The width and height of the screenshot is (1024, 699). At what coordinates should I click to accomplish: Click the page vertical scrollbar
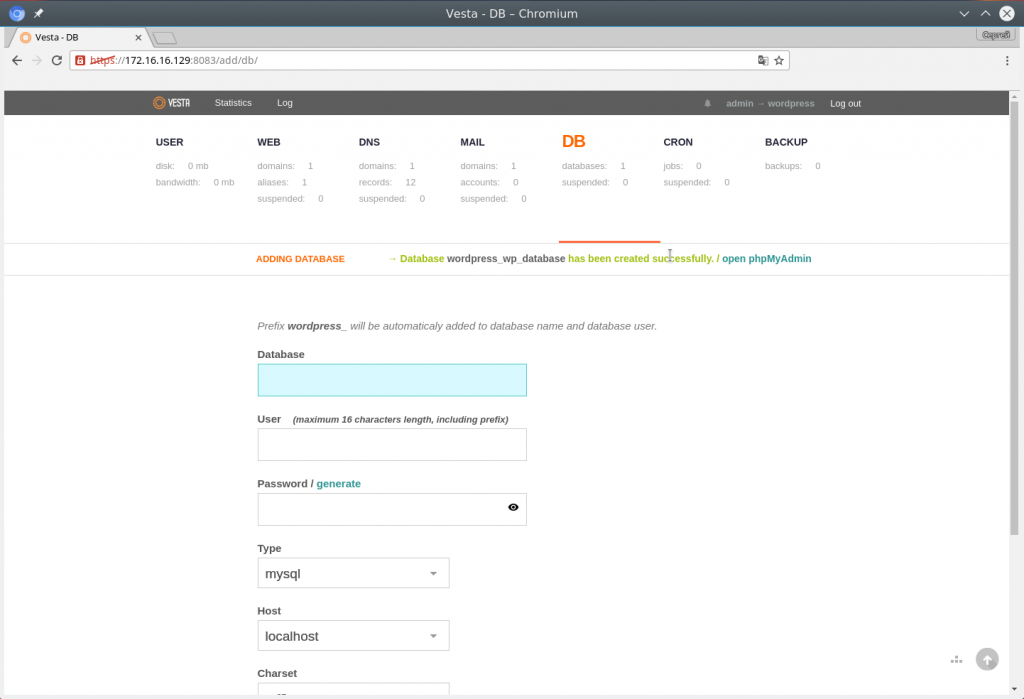[x=1015, y=320]
